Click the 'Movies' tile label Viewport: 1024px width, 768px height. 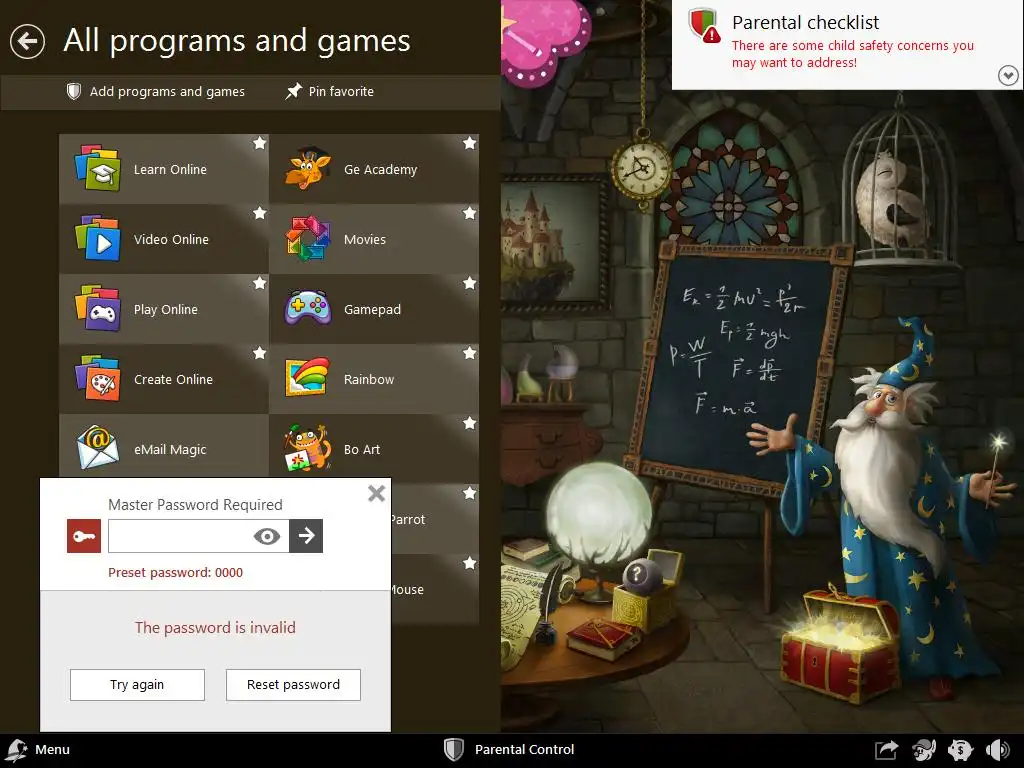[x=364, y=239]
